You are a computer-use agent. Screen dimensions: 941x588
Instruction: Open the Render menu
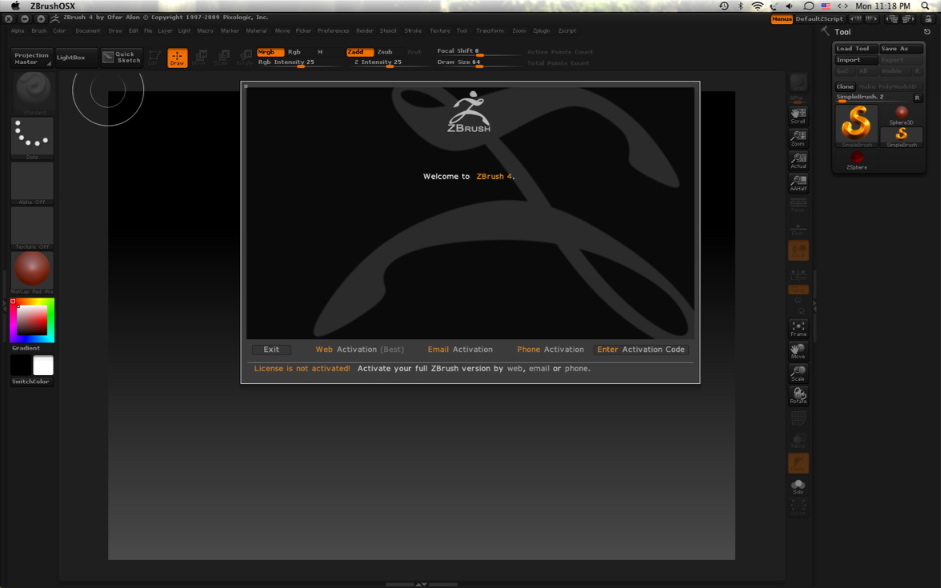coord(367,30)
